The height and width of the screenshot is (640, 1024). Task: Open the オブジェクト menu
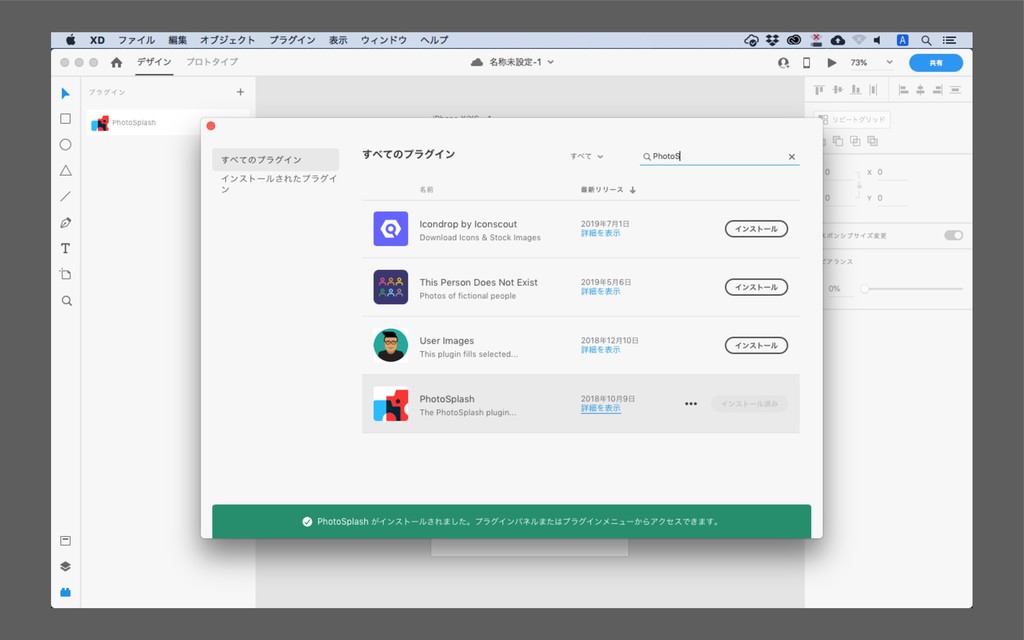coord(227,40)
